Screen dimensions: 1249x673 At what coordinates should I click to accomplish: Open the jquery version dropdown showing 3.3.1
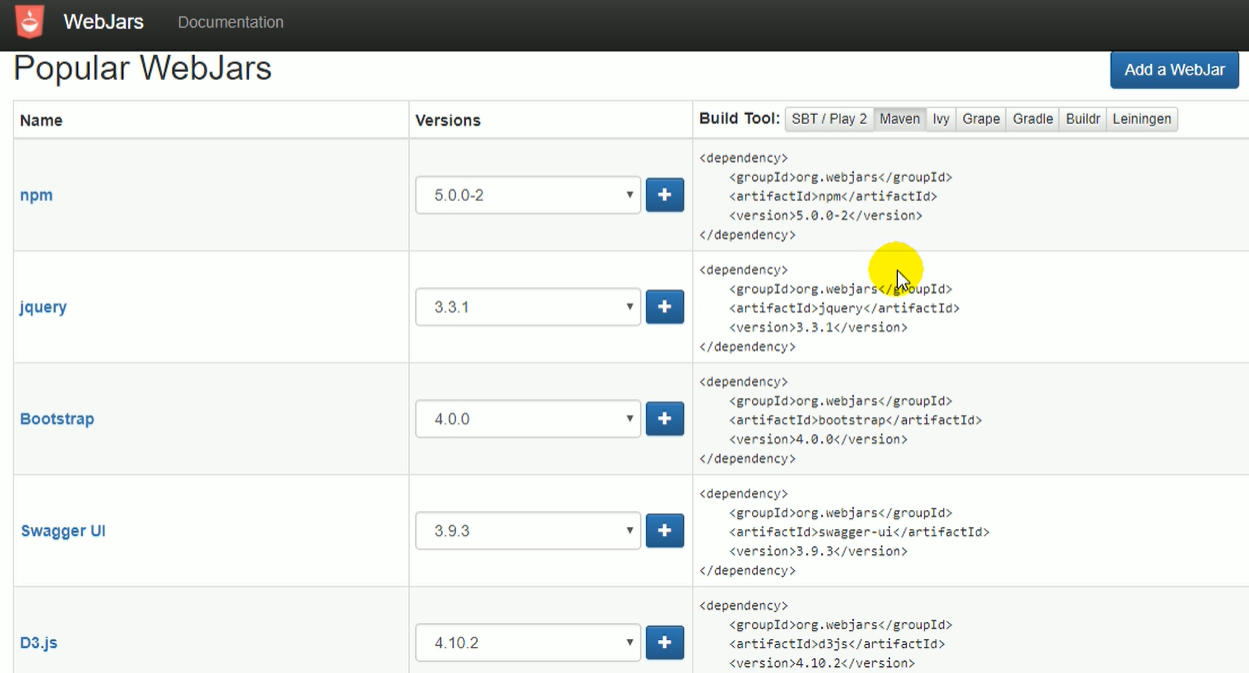528,307
